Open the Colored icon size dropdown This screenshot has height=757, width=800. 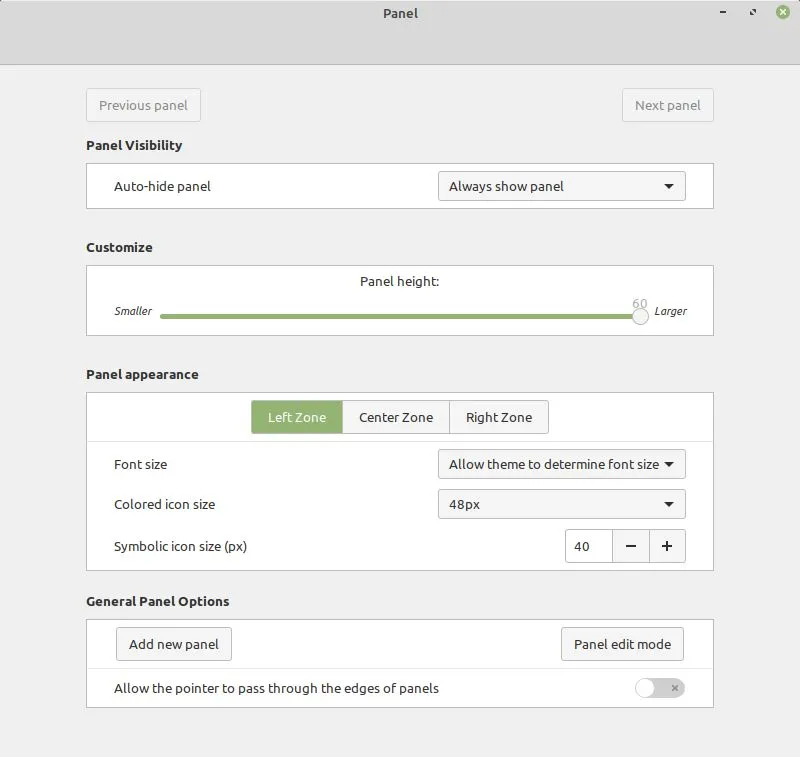(561, 504)
